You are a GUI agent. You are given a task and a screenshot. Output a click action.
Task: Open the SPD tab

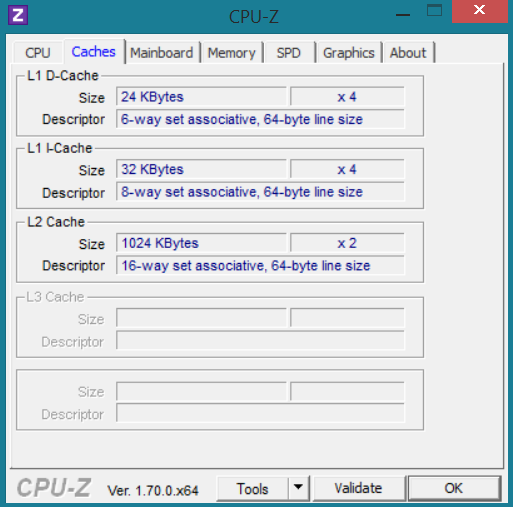(x=289, y=53)
